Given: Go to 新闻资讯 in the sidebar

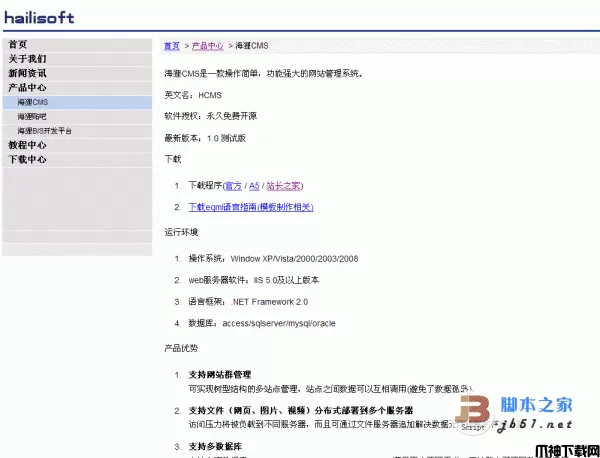Looking at the screenshot, I should (x=77, y=73).
